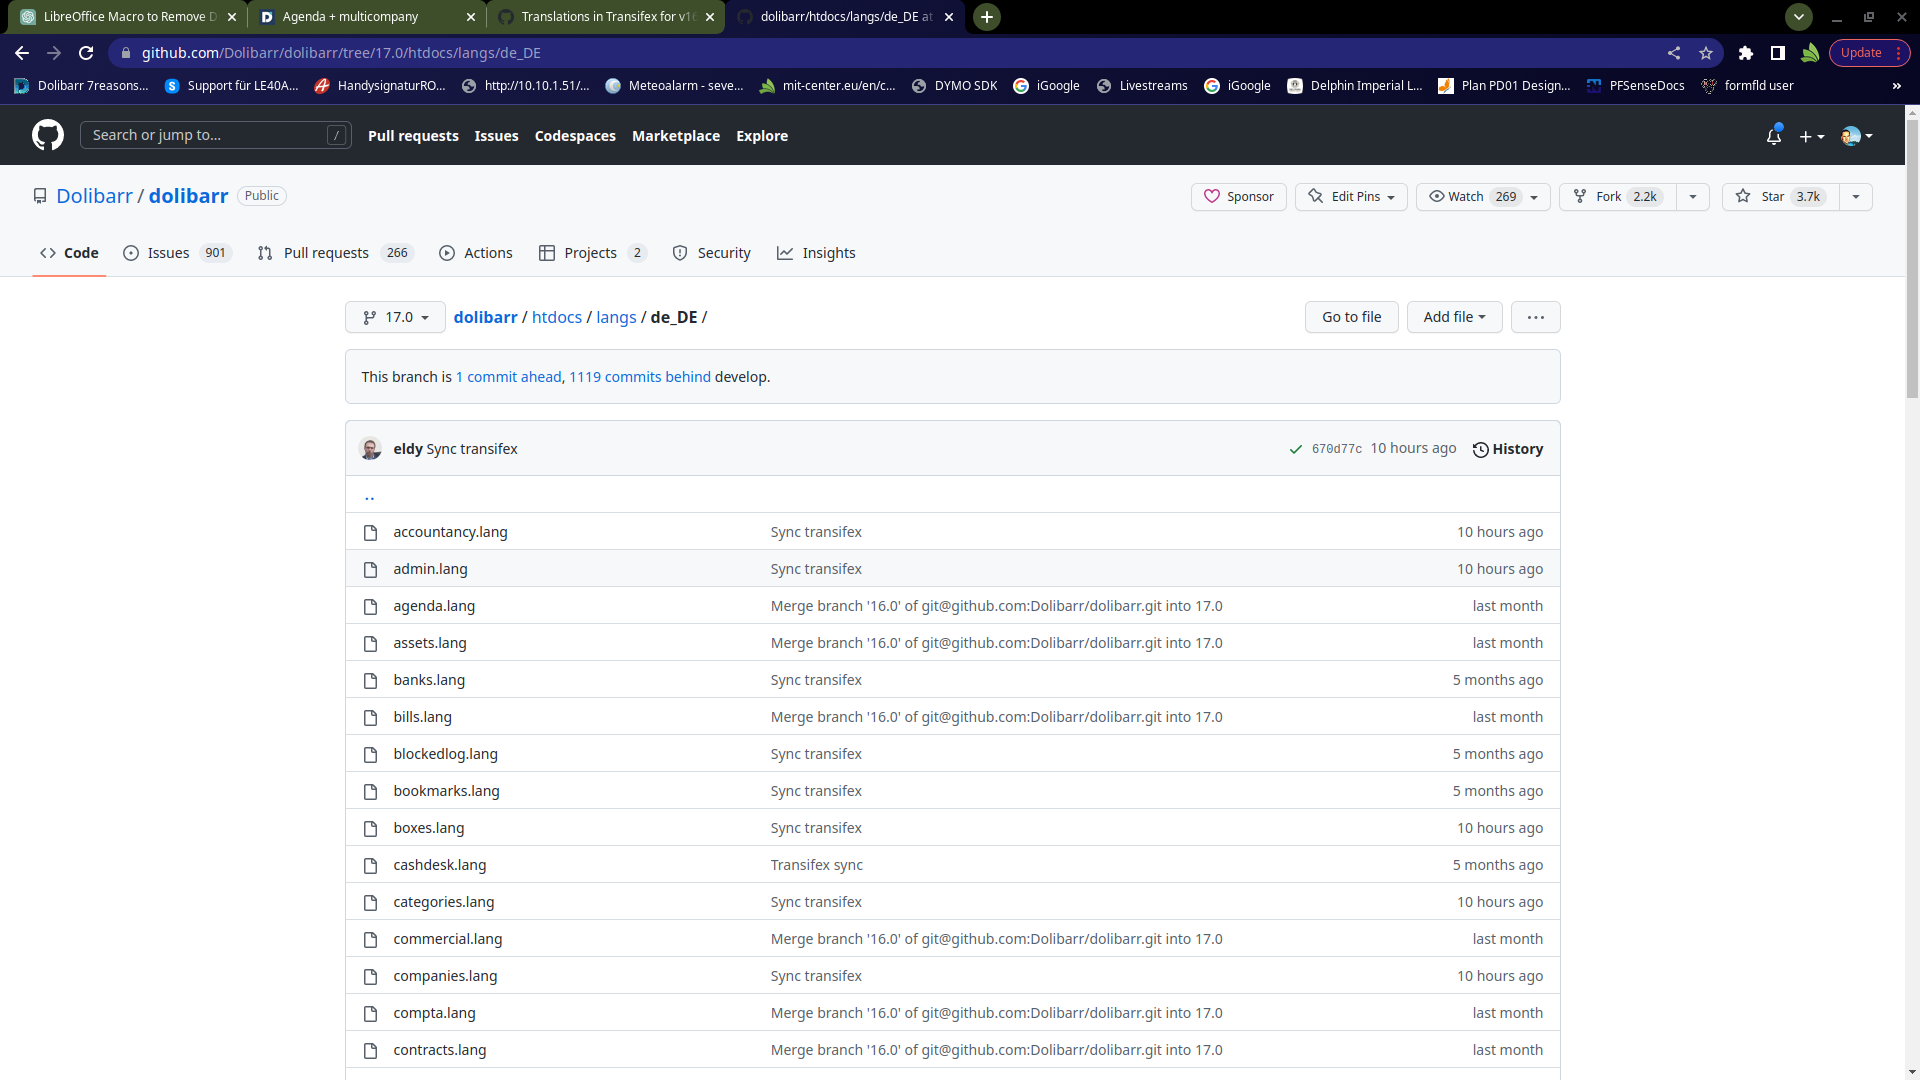
Task: Open the 1119 commits behind link
Action: (639, 377)
